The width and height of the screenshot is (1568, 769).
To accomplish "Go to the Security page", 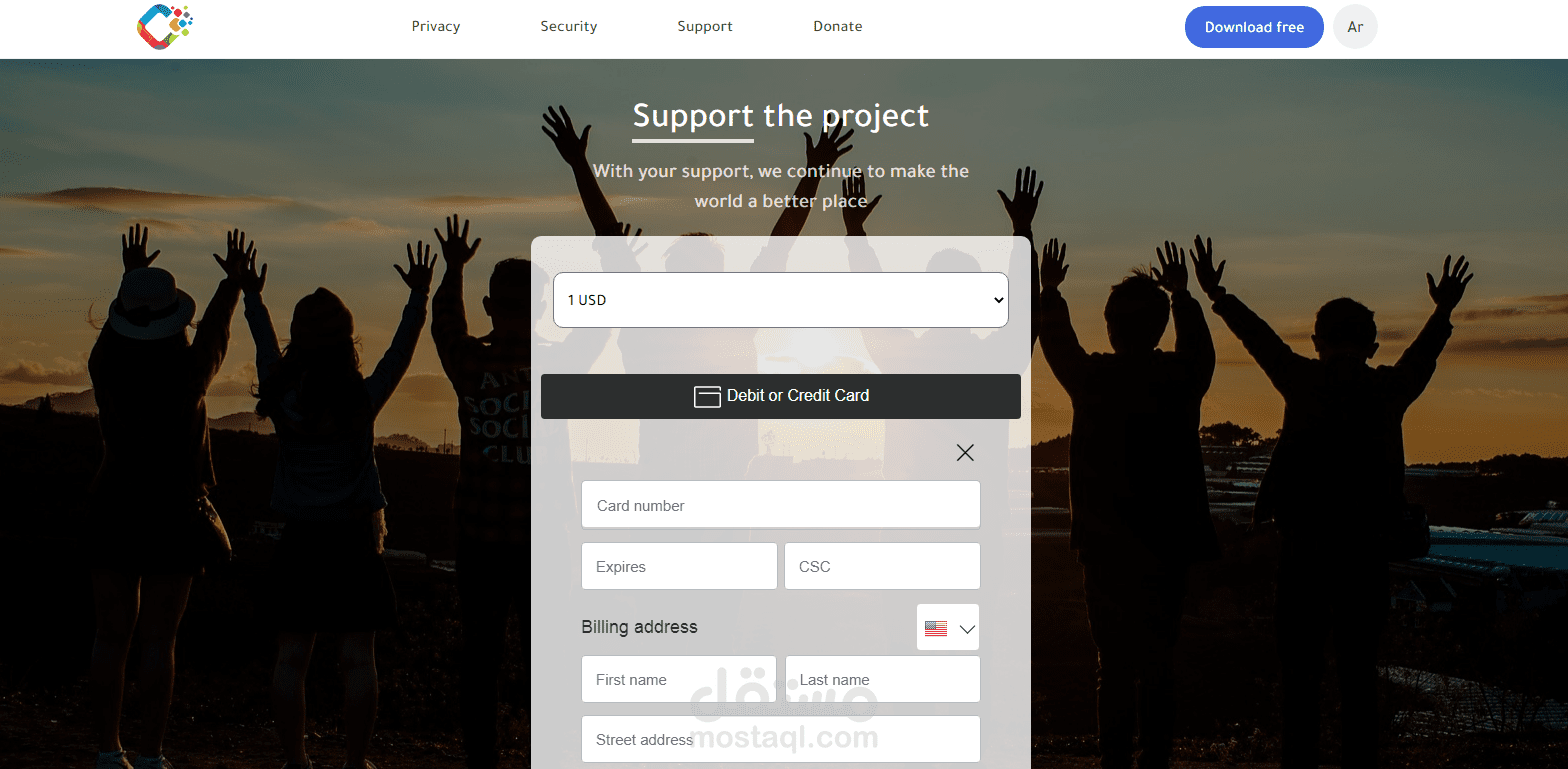I will pos(569,27).
